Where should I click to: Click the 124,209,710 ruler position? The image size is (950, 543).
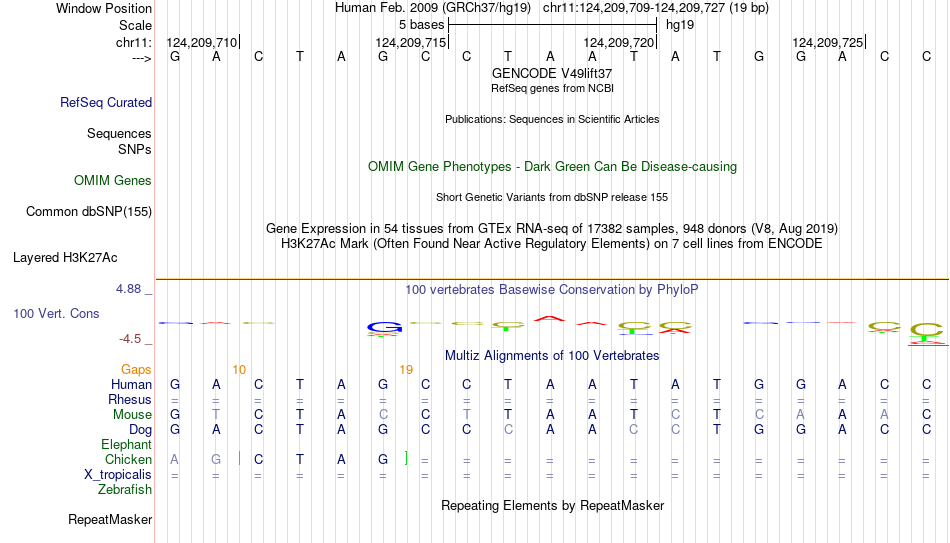(x=202, y=42)
